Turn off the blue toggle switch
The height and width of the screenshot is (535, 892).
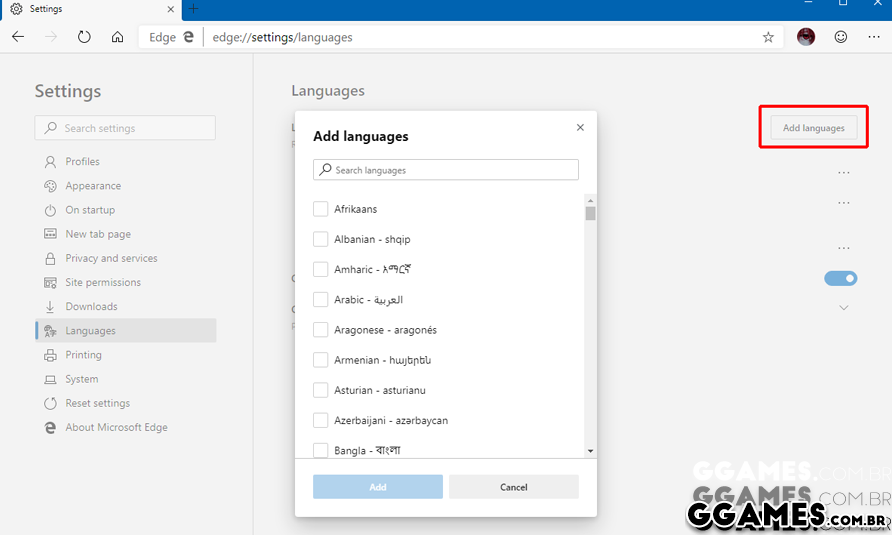point(840,278)
